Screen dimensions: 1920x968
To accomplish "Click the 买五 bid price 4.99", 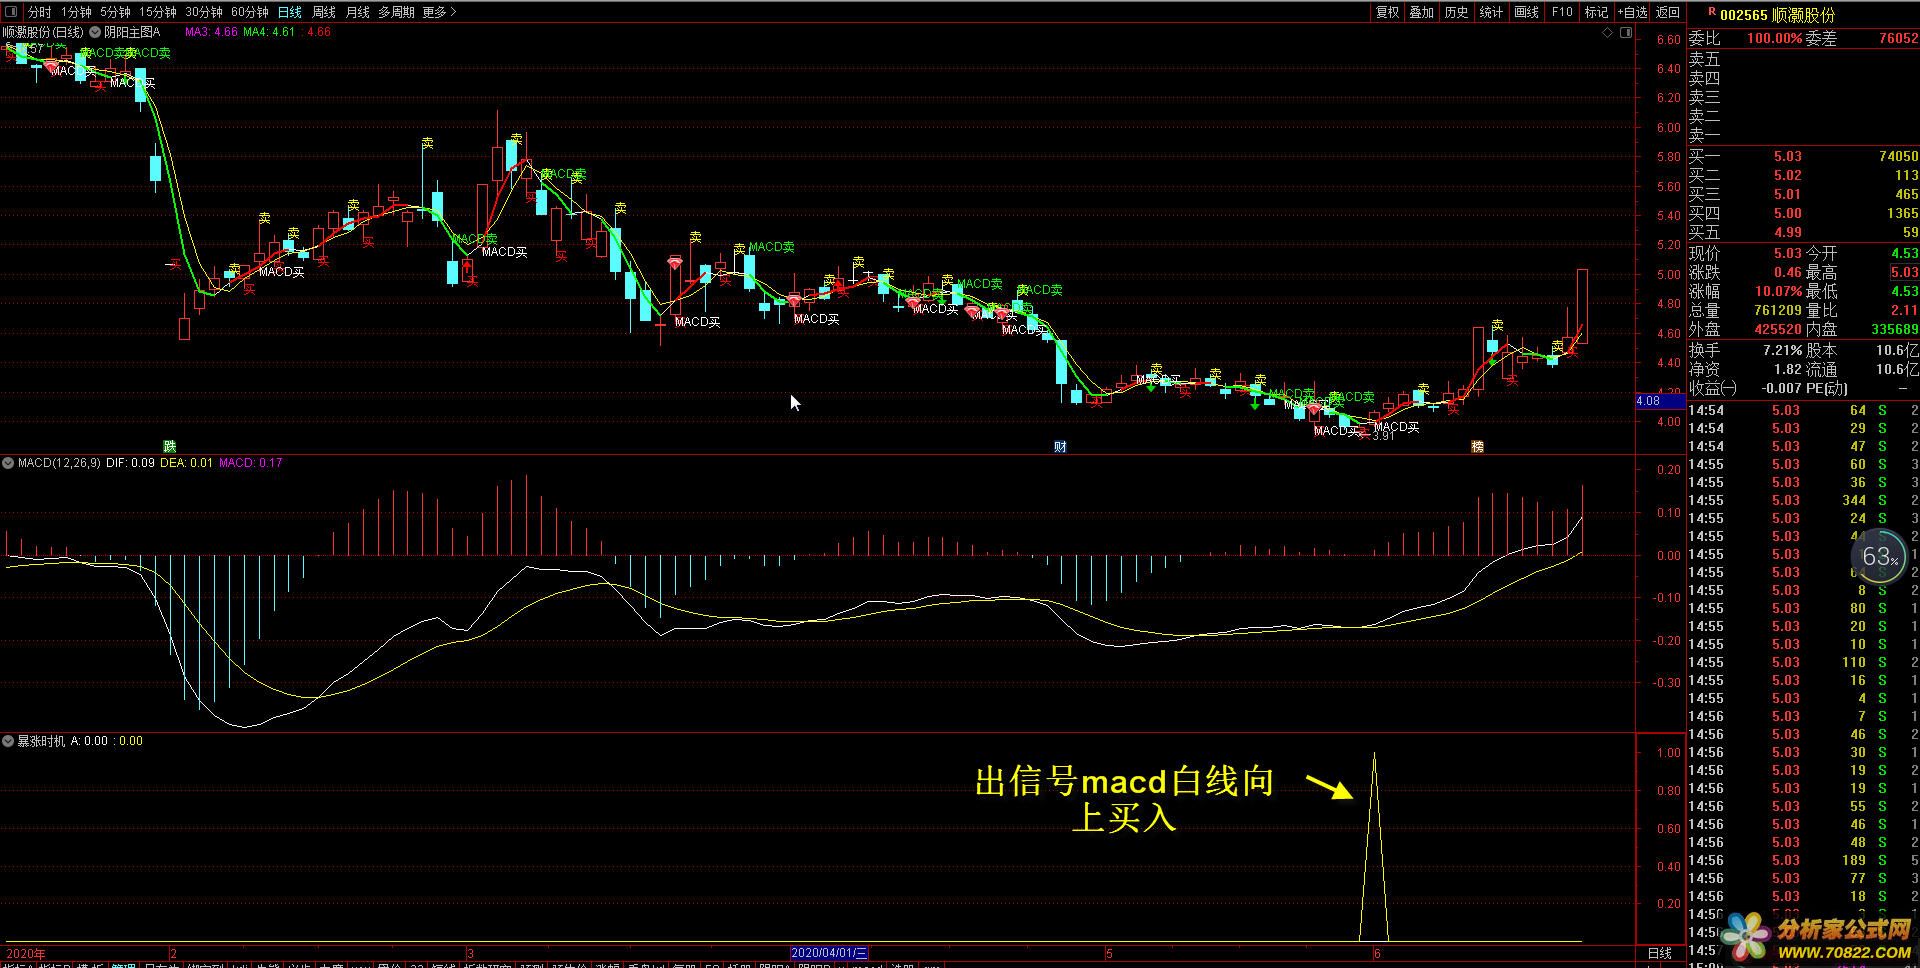I will (1787, 232).
